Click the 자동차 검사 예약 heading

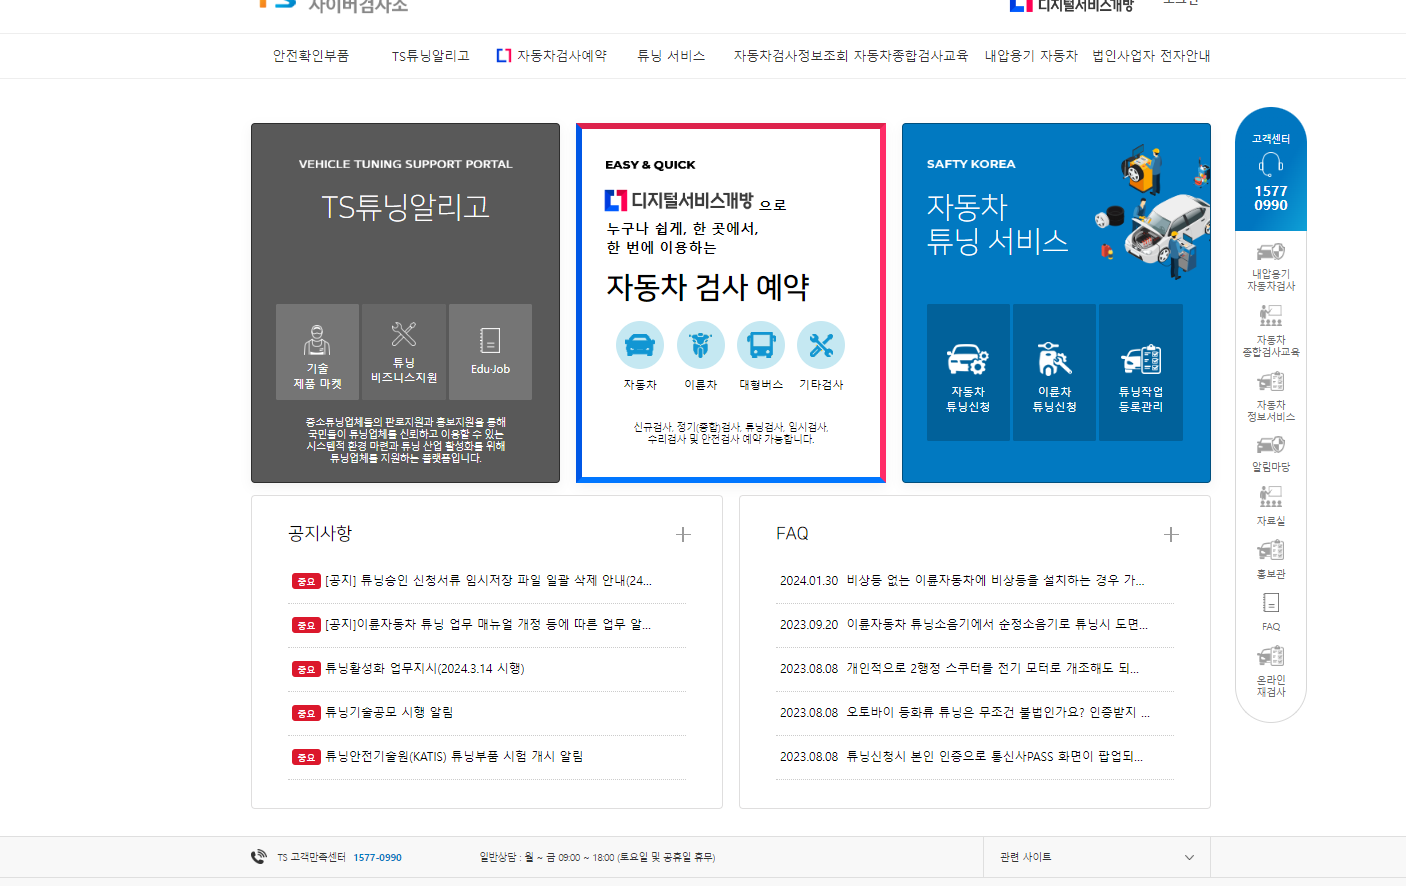coord(708,288)
